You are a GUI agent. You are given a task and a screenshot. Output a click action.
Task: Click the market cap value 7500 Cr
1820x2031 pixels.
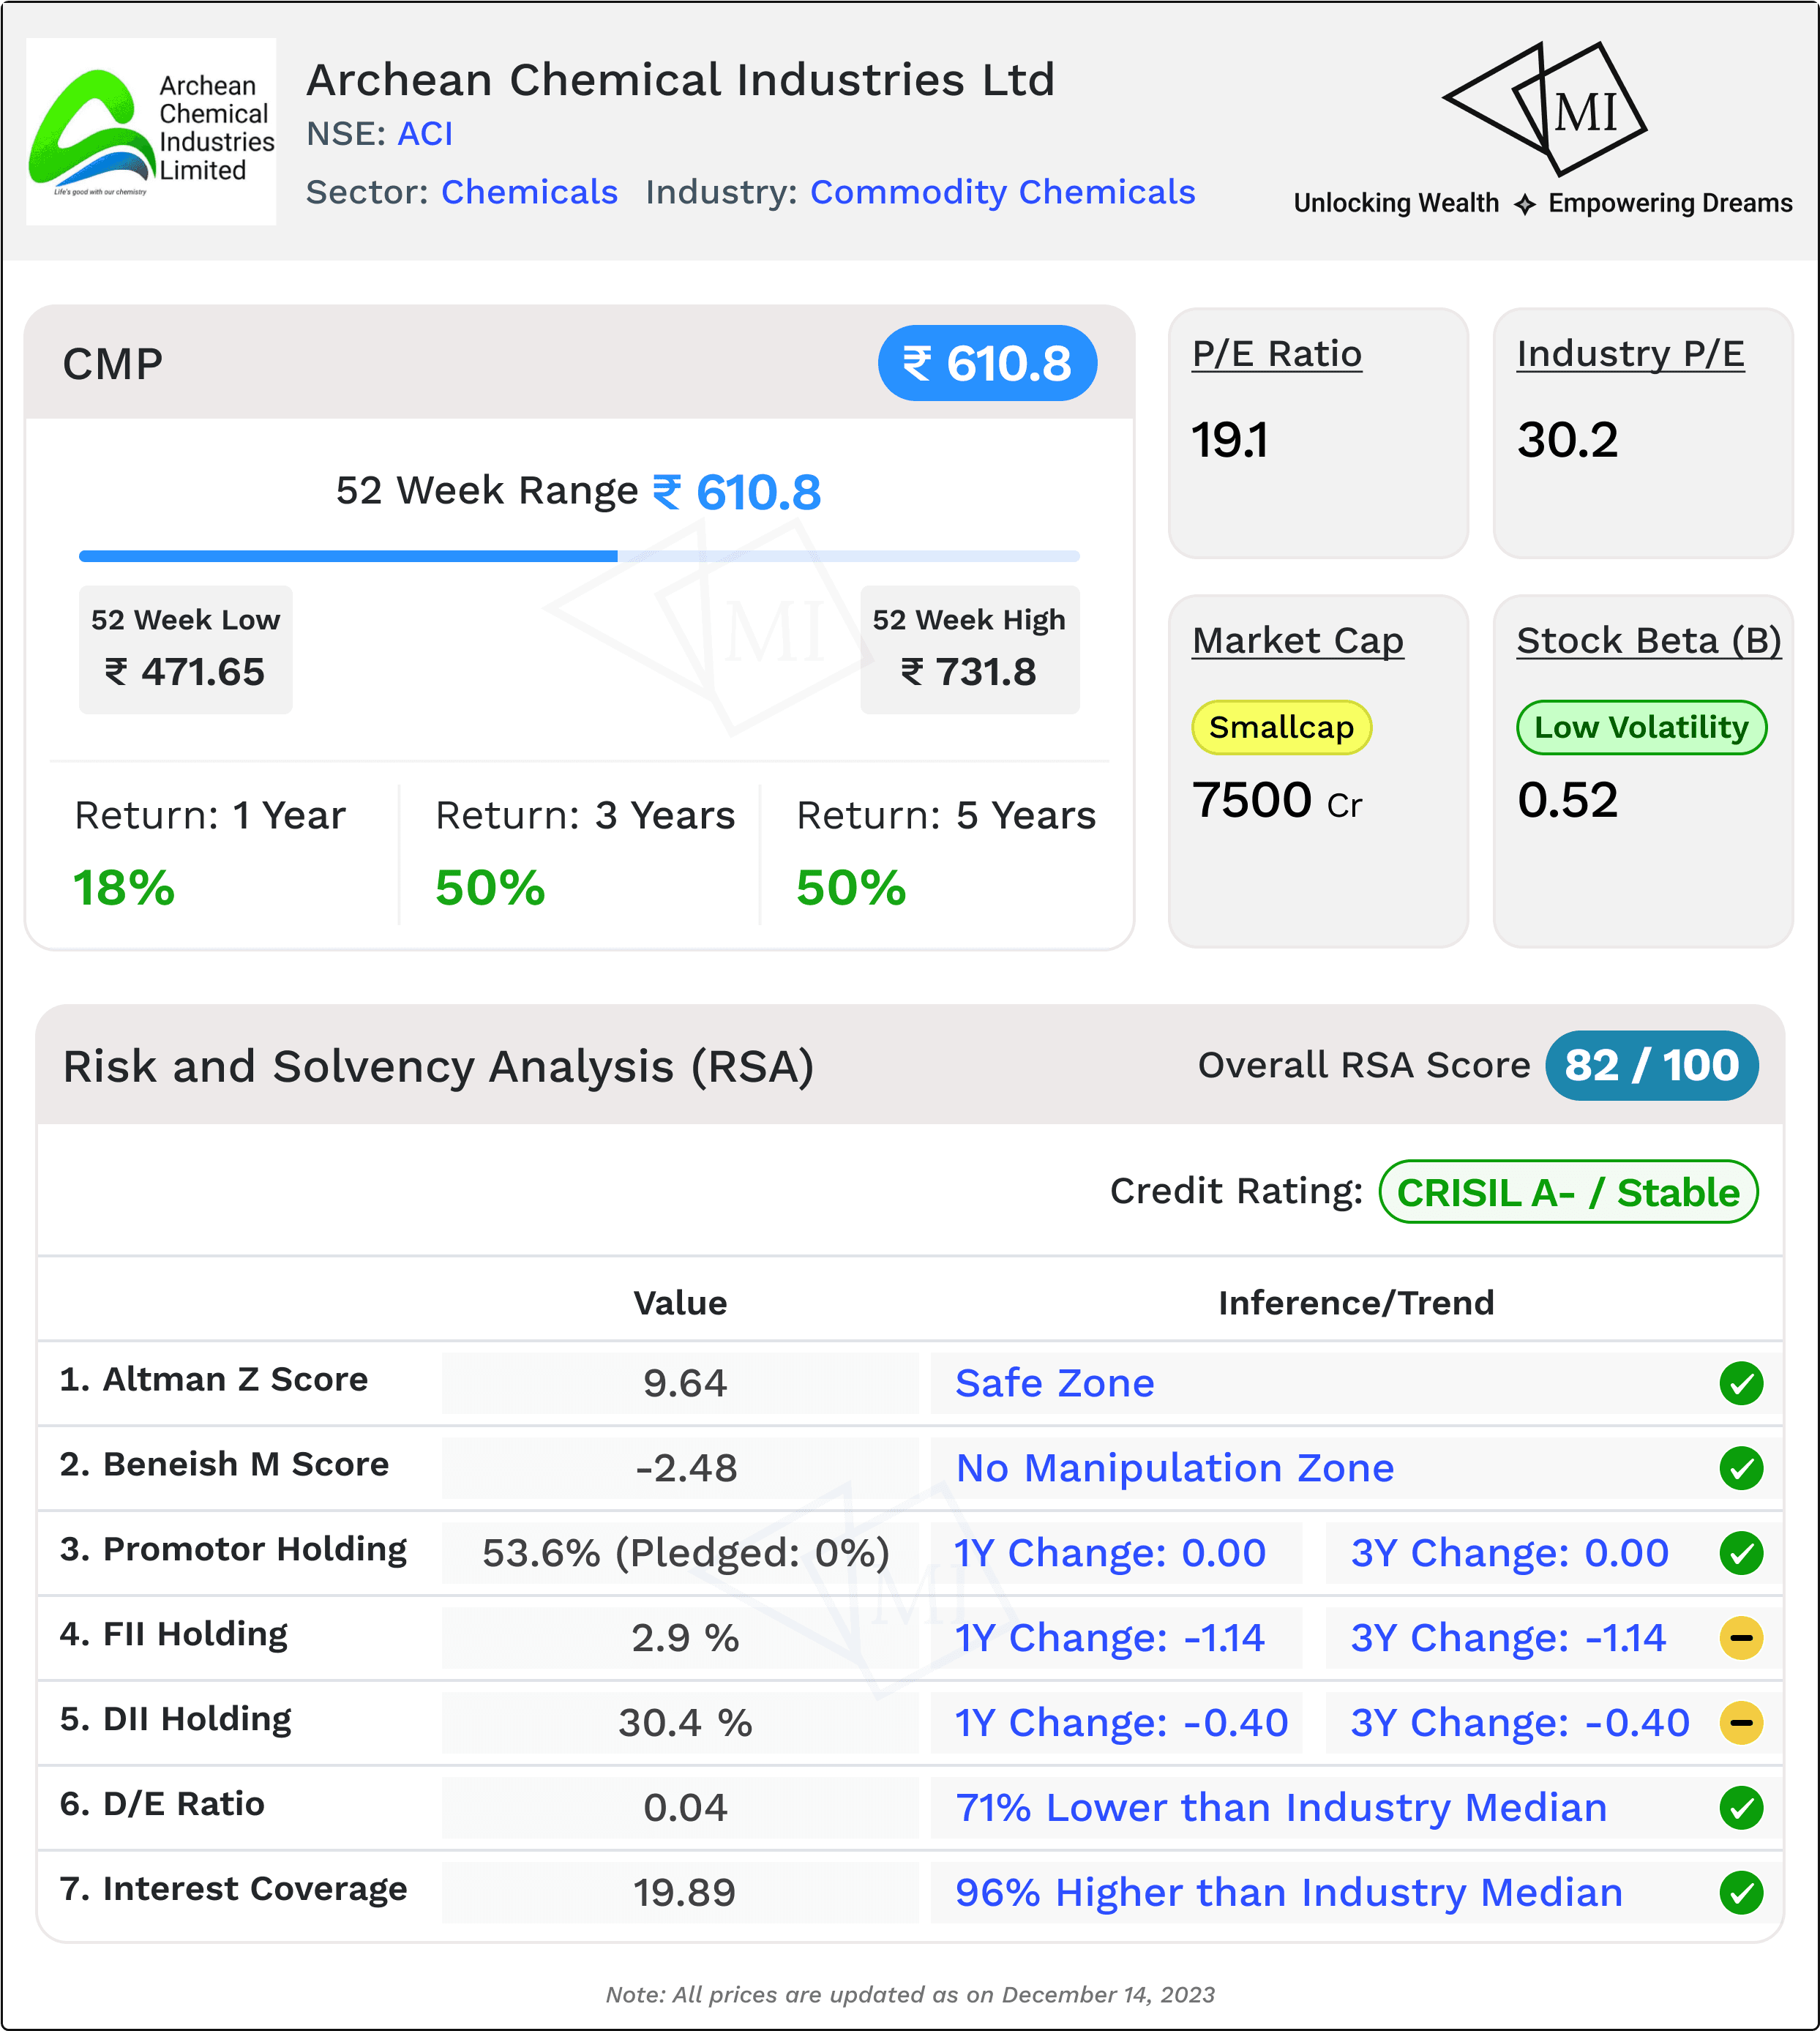[x=1277, y=801]
